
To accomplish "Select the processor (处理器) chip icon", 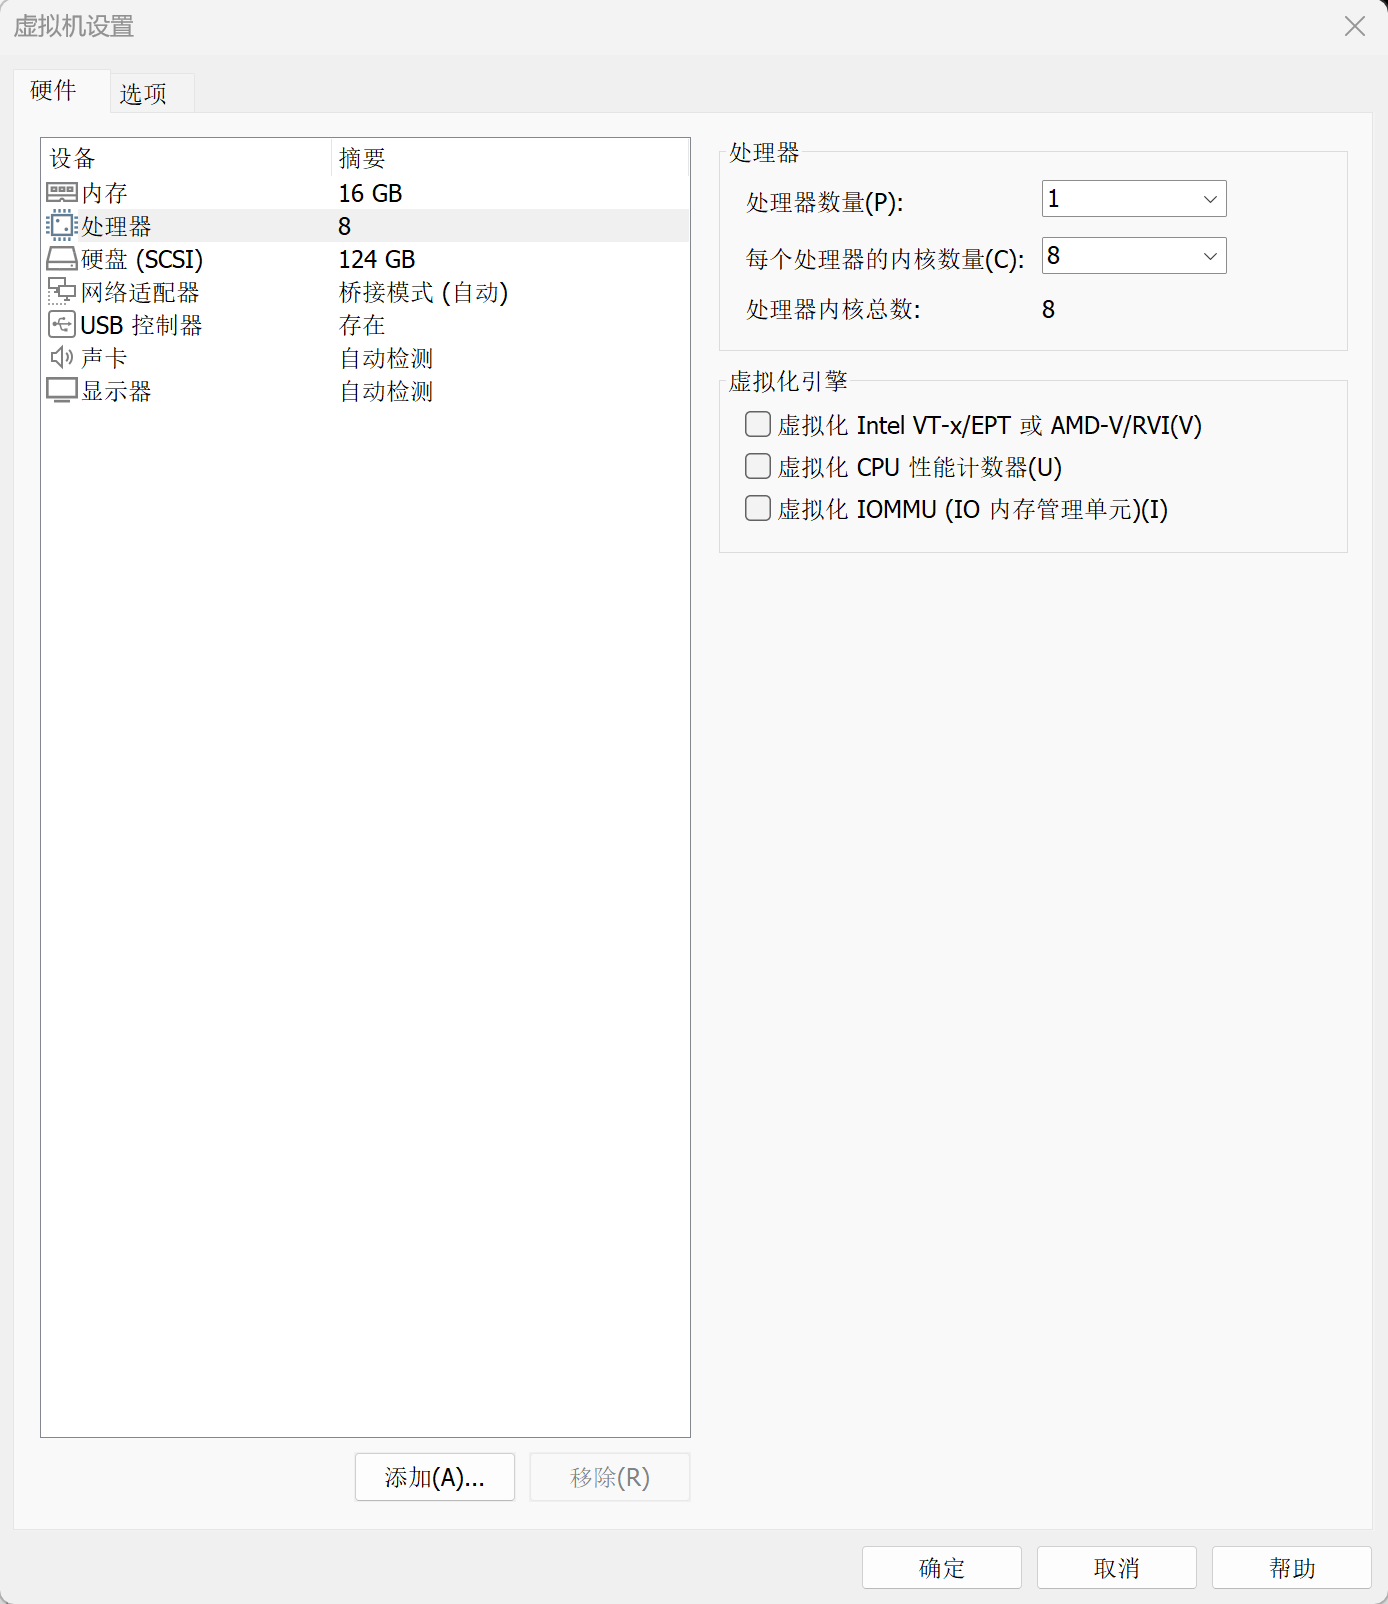I will [x=61, y=225].
